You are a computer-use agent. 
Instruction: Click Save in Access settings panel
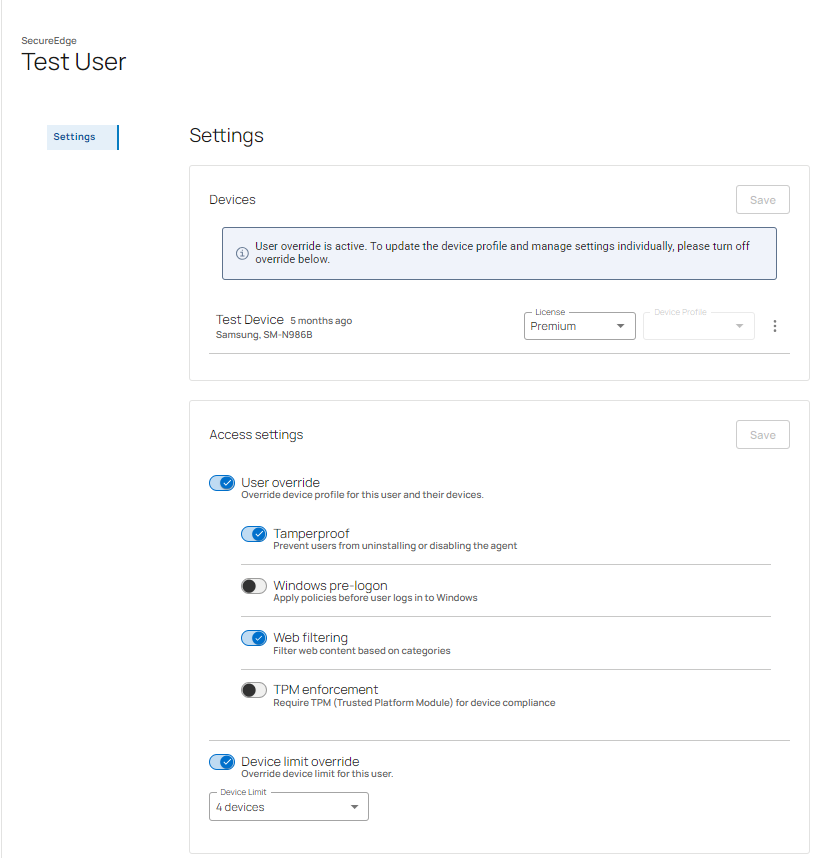(762, 435)
